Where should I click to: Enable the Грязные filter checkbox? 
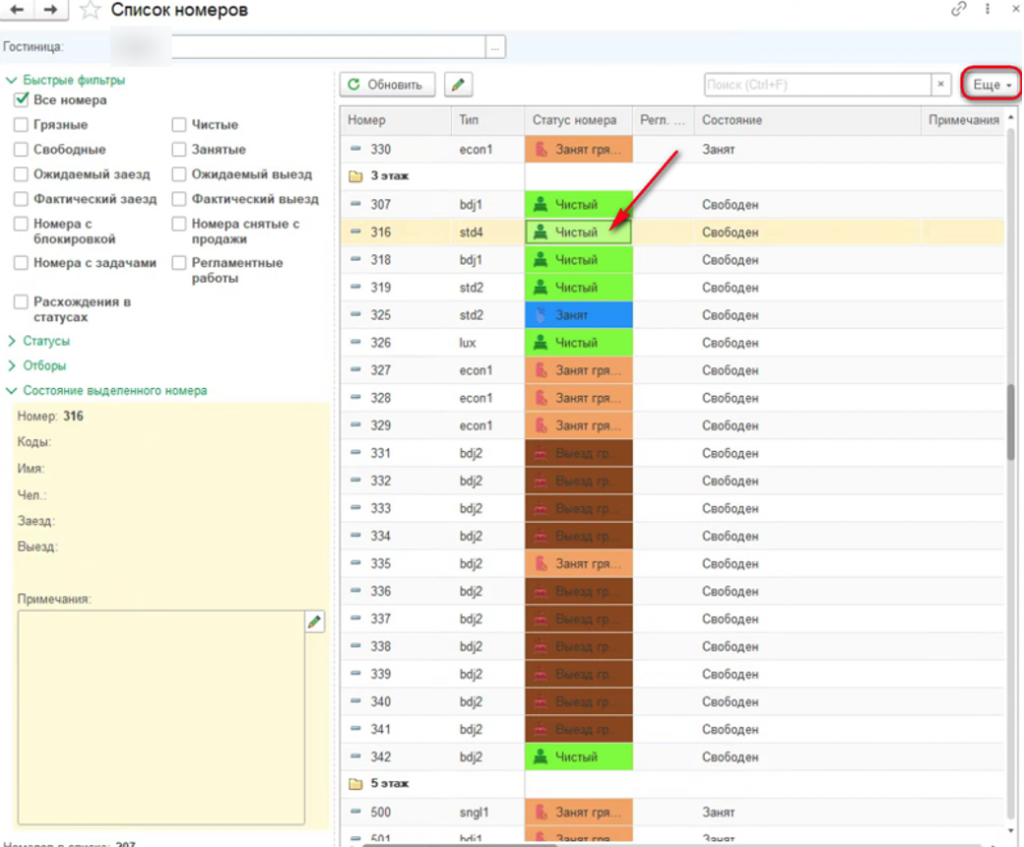tap(22, 125)
